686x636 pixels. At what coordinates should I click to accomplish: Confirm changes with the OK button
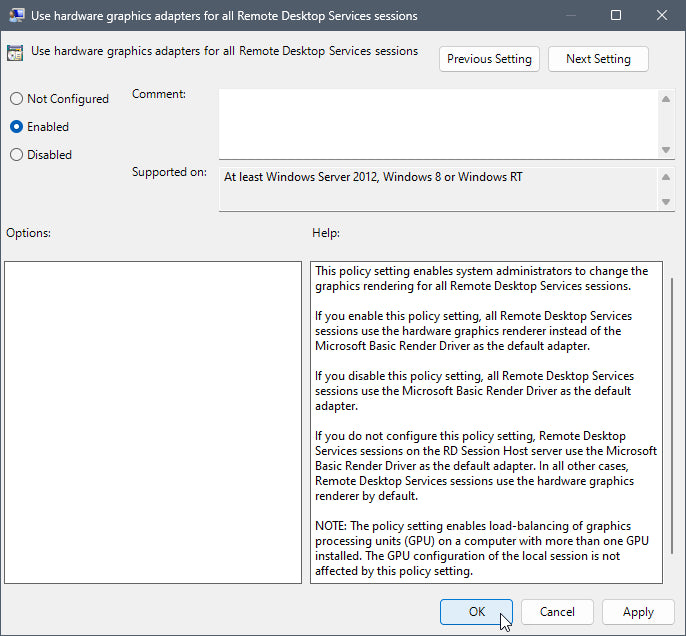(477, 612)
